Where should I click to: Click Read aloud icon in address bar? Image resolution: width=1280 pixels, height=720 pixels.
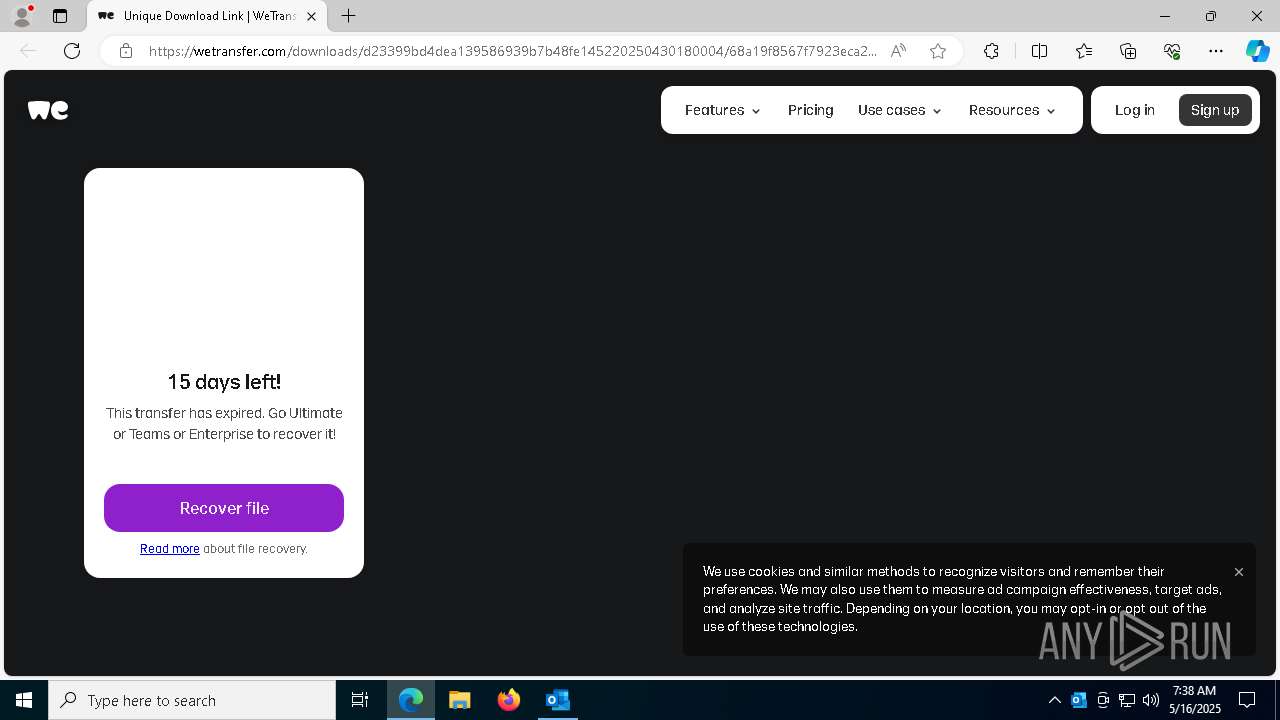click(898, 51)
